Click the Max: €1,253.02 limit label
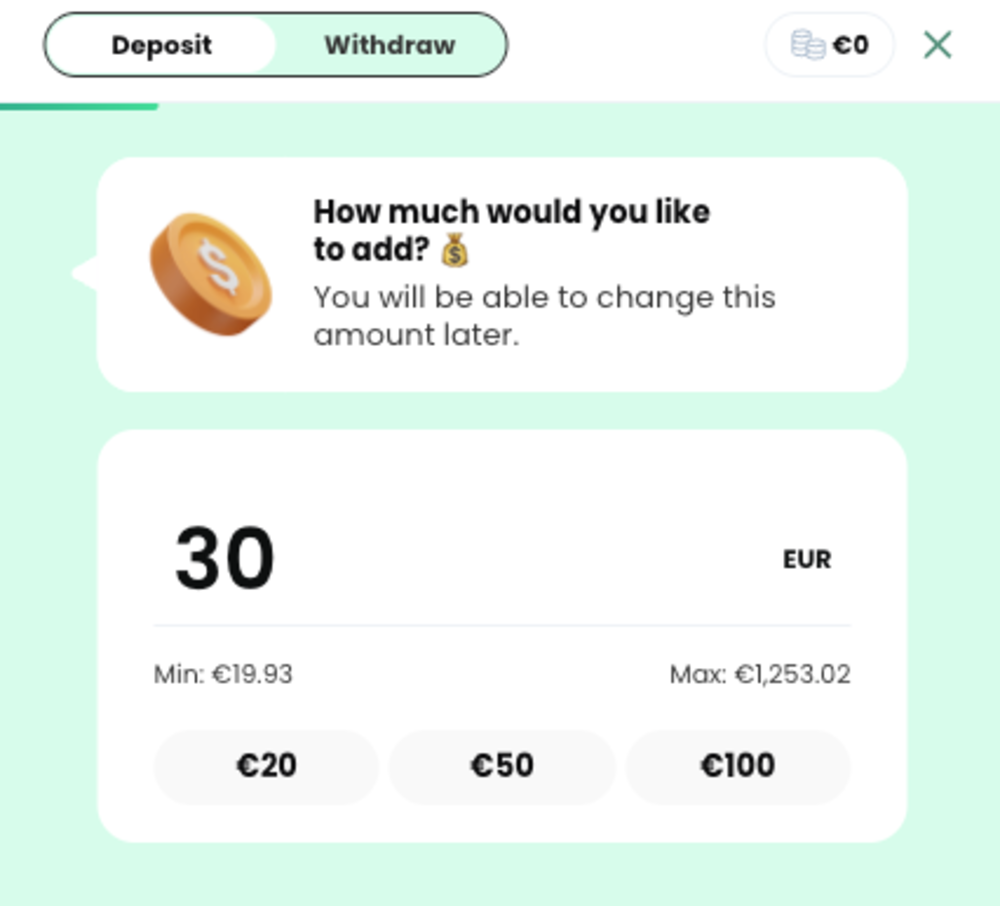Screen dimensions: 1000x906 pos(760,675)
